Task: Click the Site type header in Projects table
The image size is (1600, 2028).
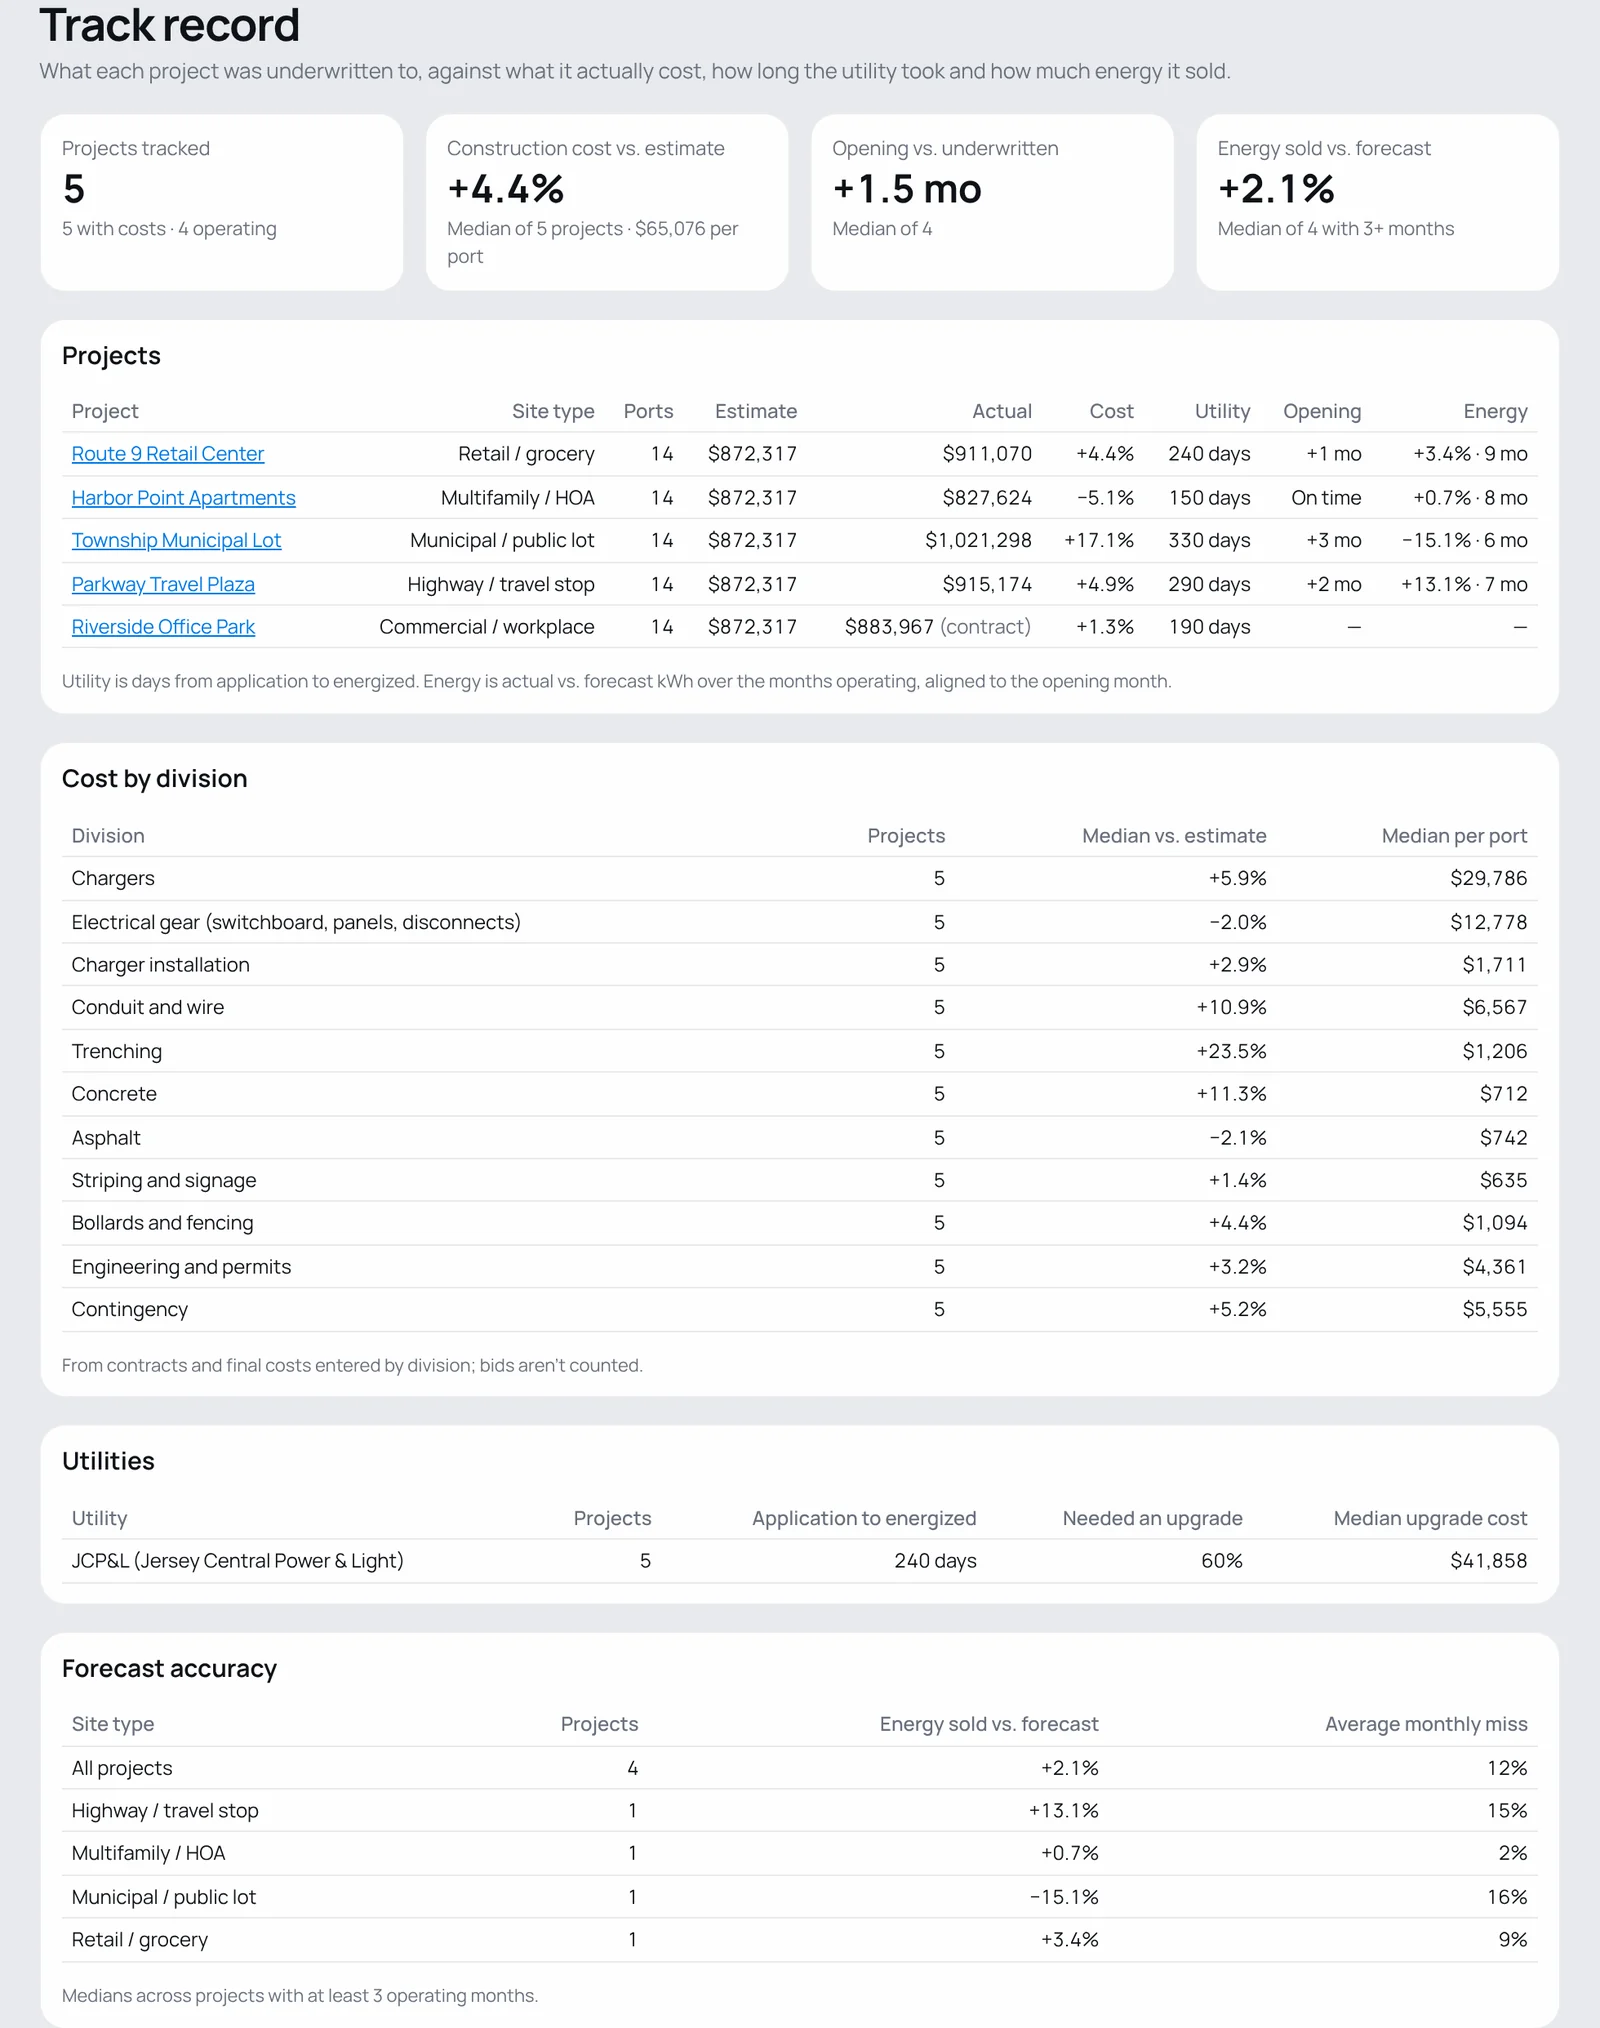Action: [x=553, y=412]
